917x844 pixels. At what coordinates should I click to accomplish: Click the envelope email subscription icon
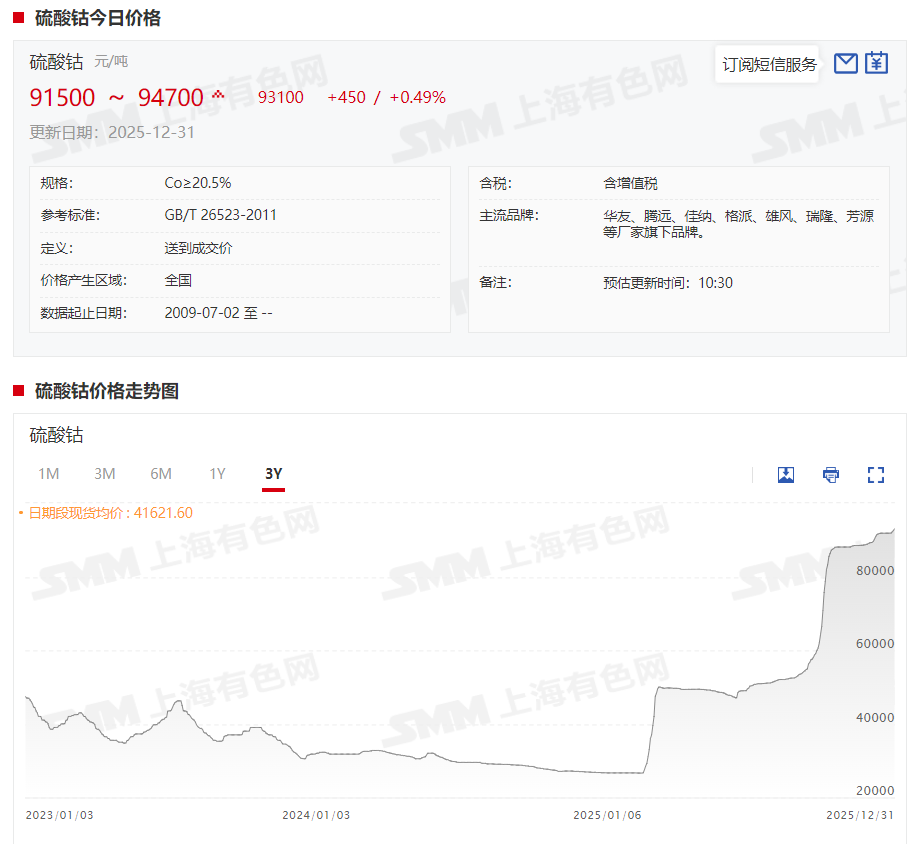click(x=846, y=63)
